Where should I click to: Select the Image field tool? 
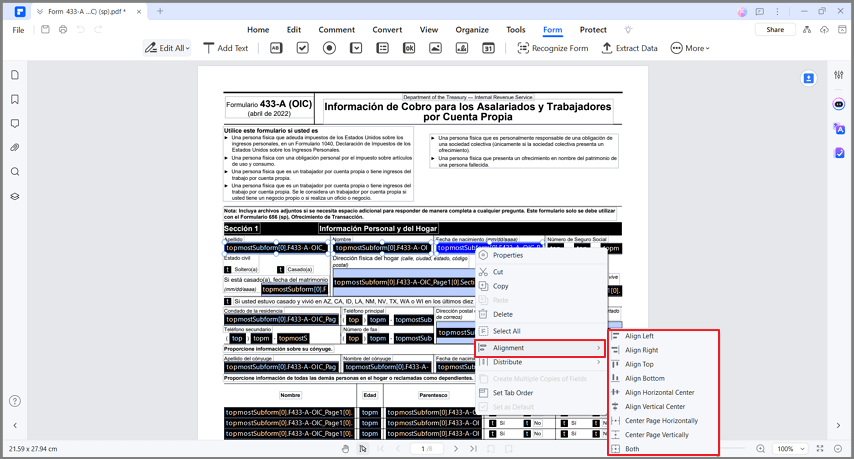click(x=435, y=48)
